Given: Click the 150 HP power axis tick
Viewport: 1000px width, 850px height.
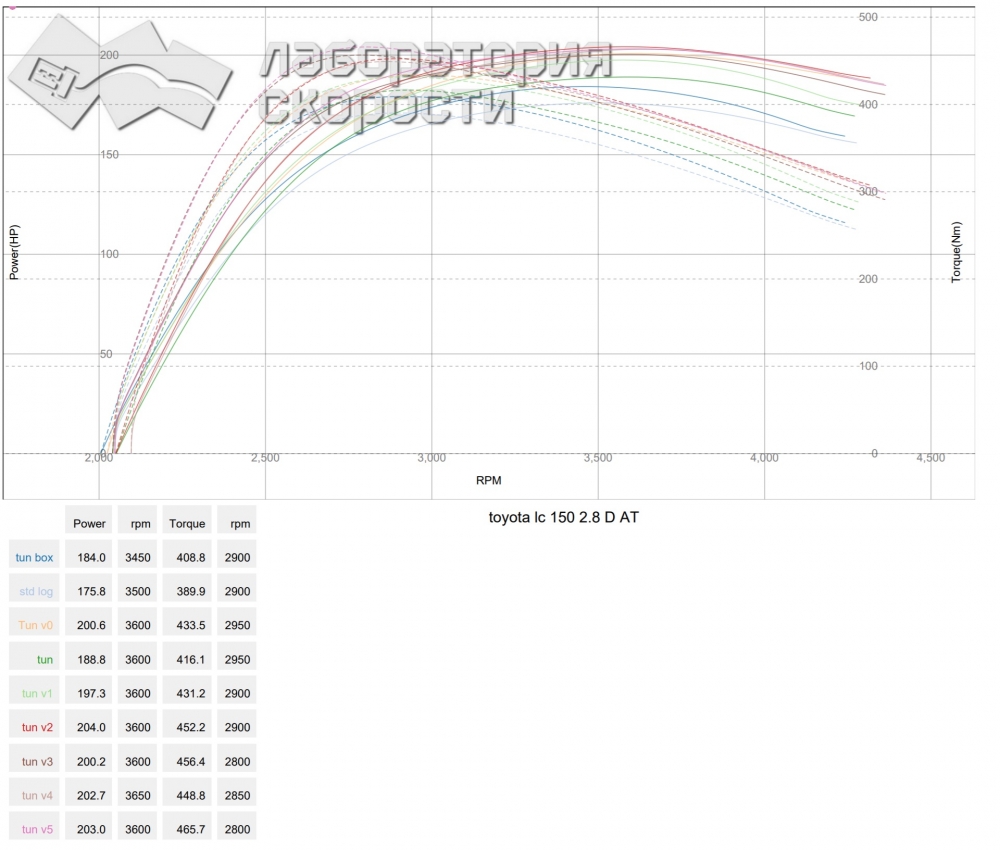Looking at the screenshot, I should pos(109,154).
